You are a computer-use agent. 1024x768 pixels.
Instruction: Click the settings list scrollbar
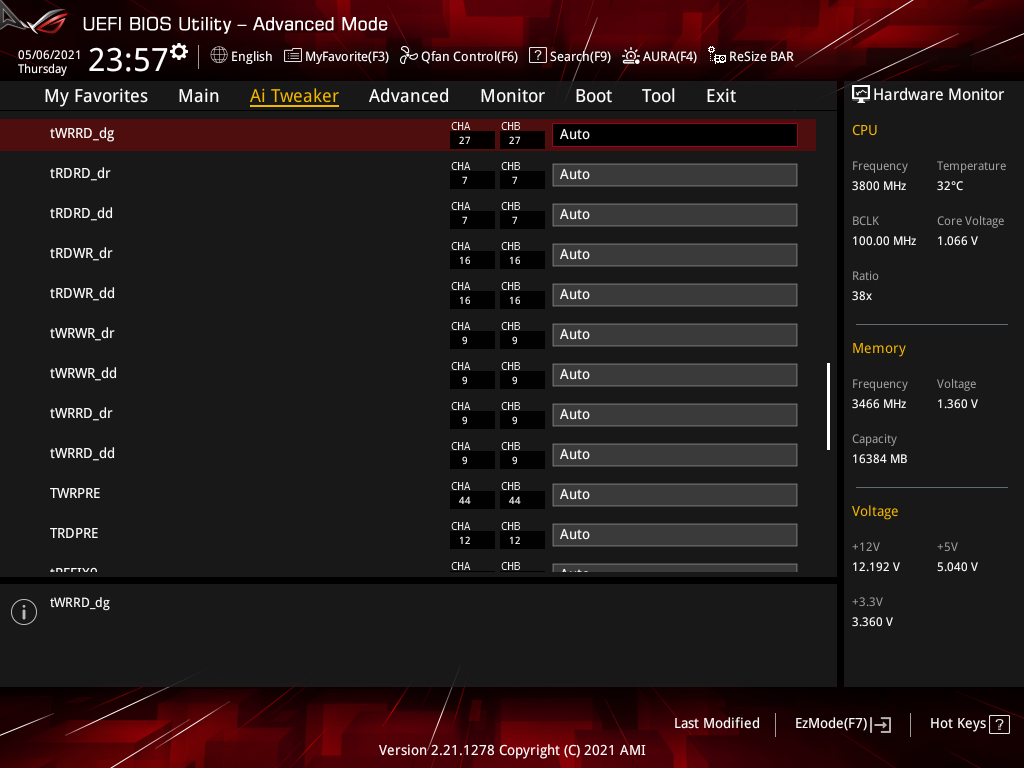828,406
